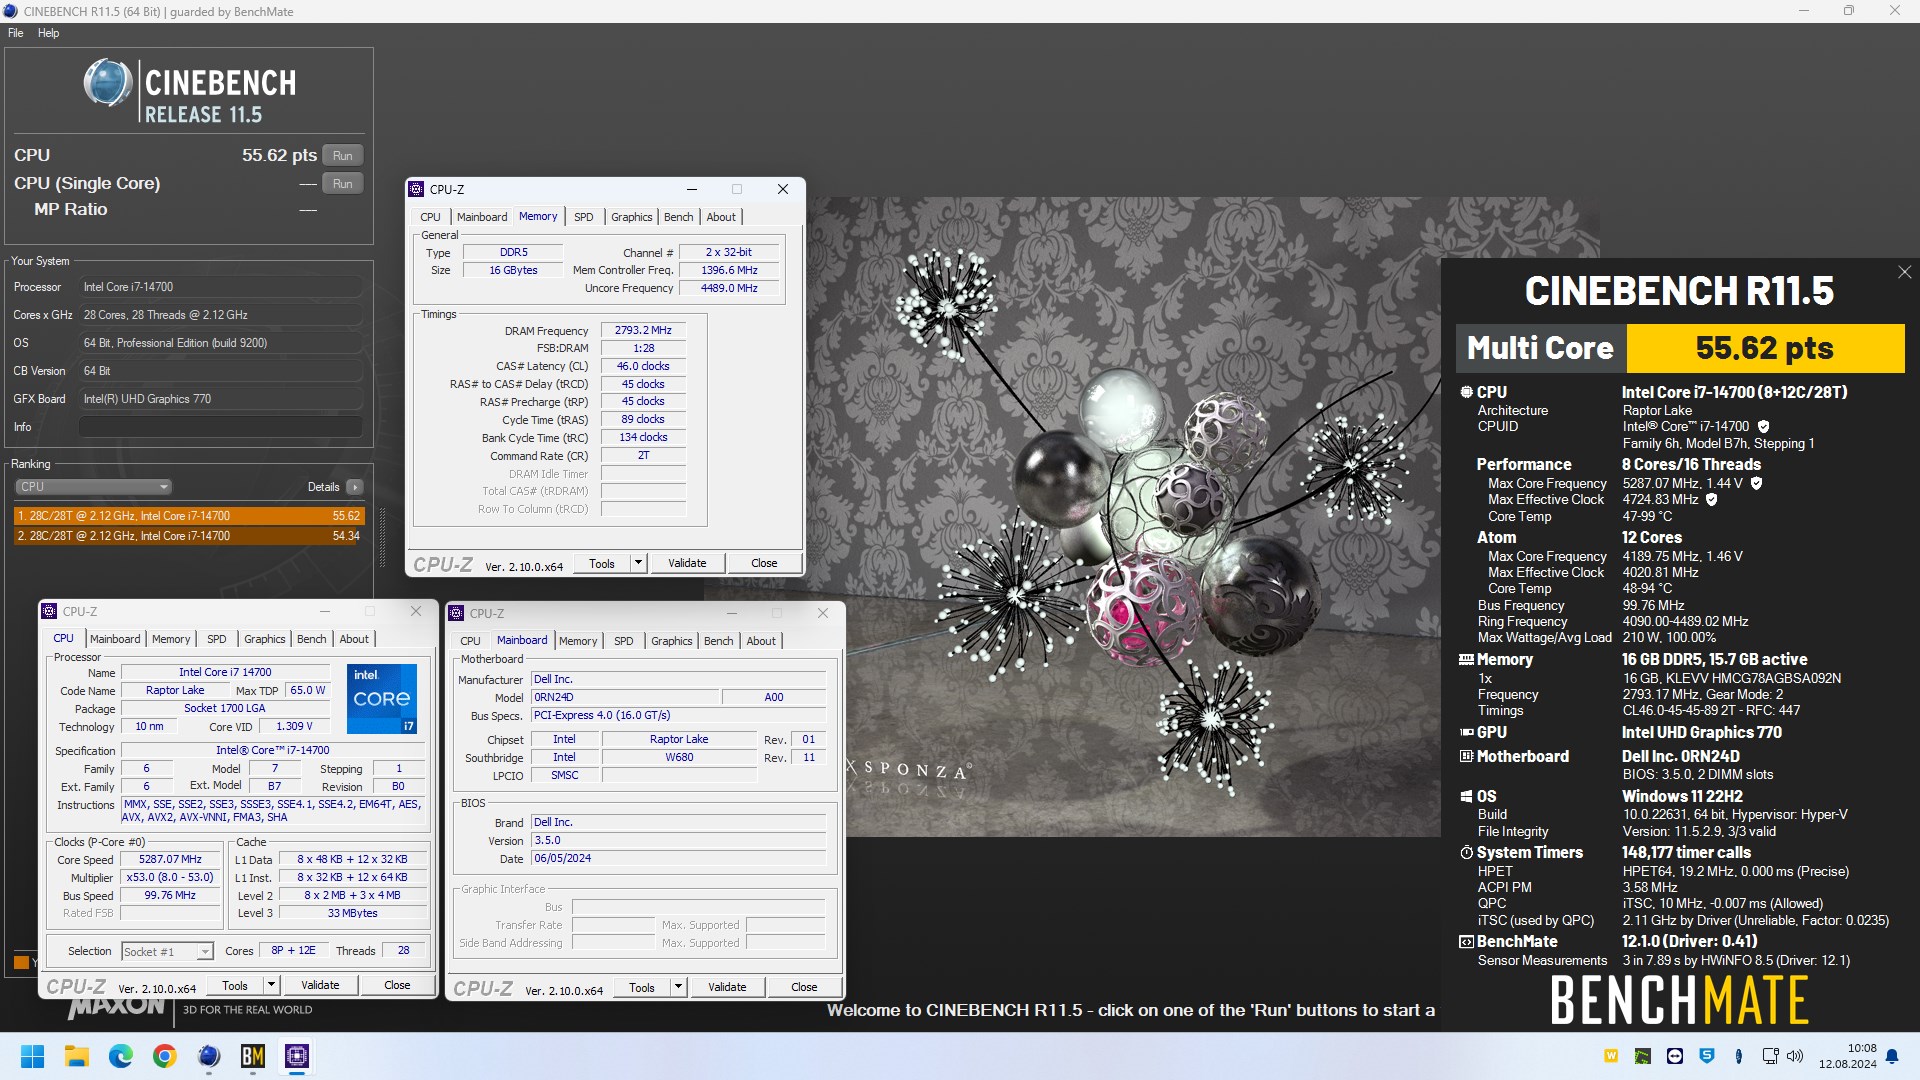Click the verified shield beside 5287.07 MHz, 1.44 V

[1756, 483]
